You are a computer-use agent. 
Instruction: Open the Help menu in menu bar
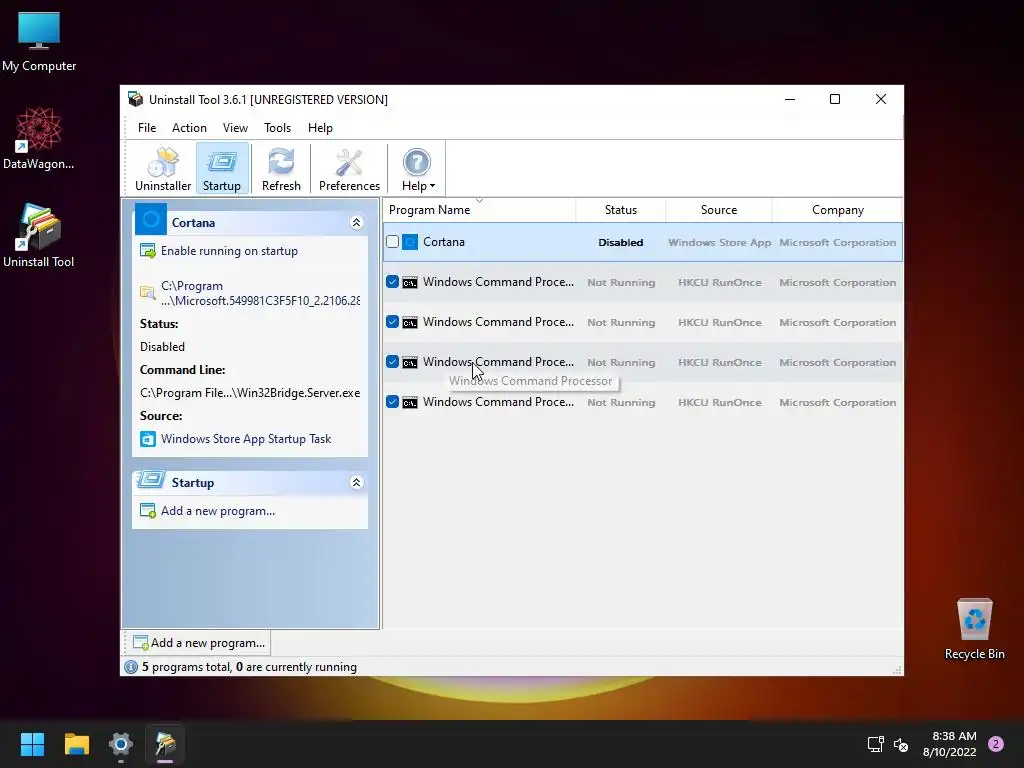tap(320, 128)
